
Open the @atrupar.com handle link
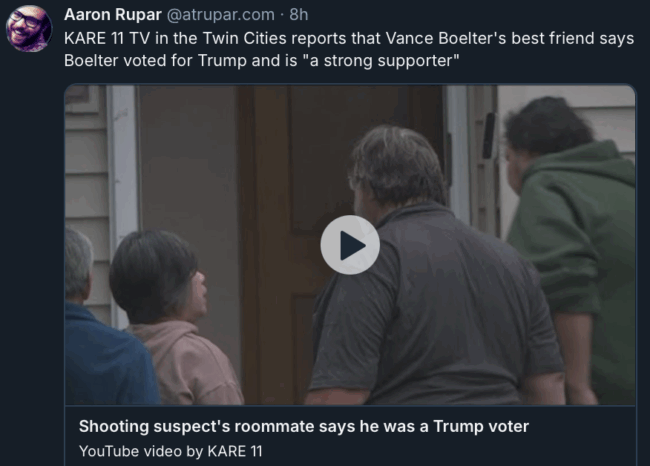click(x=221, y=15)
